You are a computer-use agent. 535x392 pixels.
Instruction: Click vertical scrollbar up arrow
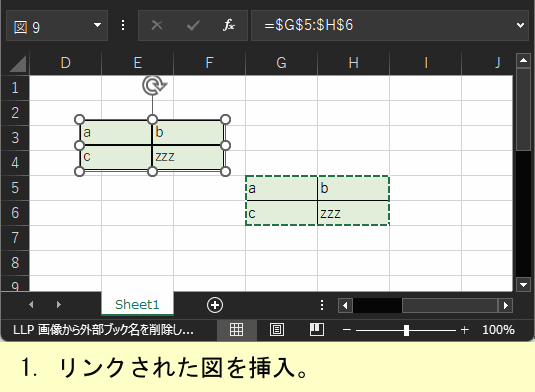523,60
